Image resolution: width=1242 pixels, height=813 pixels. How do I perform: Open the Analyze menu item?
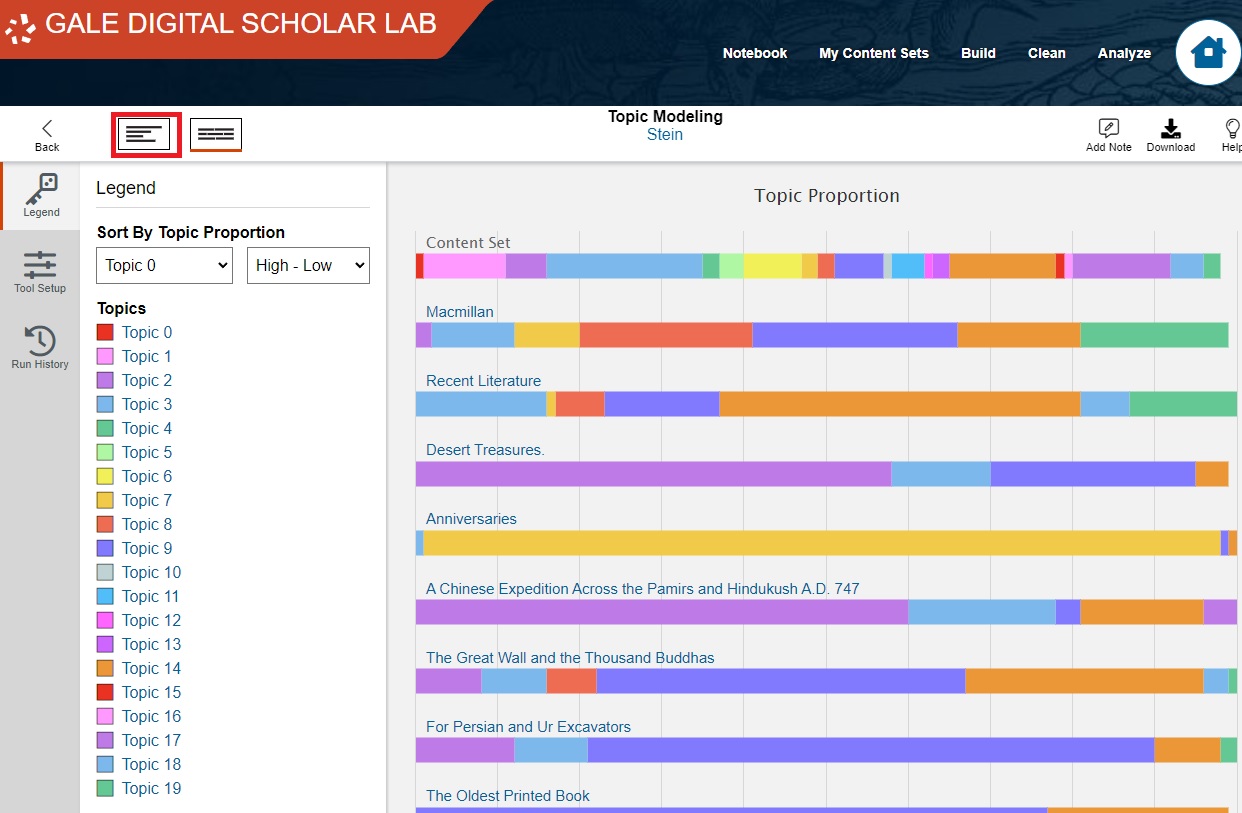pyautogui.click(x=1124, y=53)
